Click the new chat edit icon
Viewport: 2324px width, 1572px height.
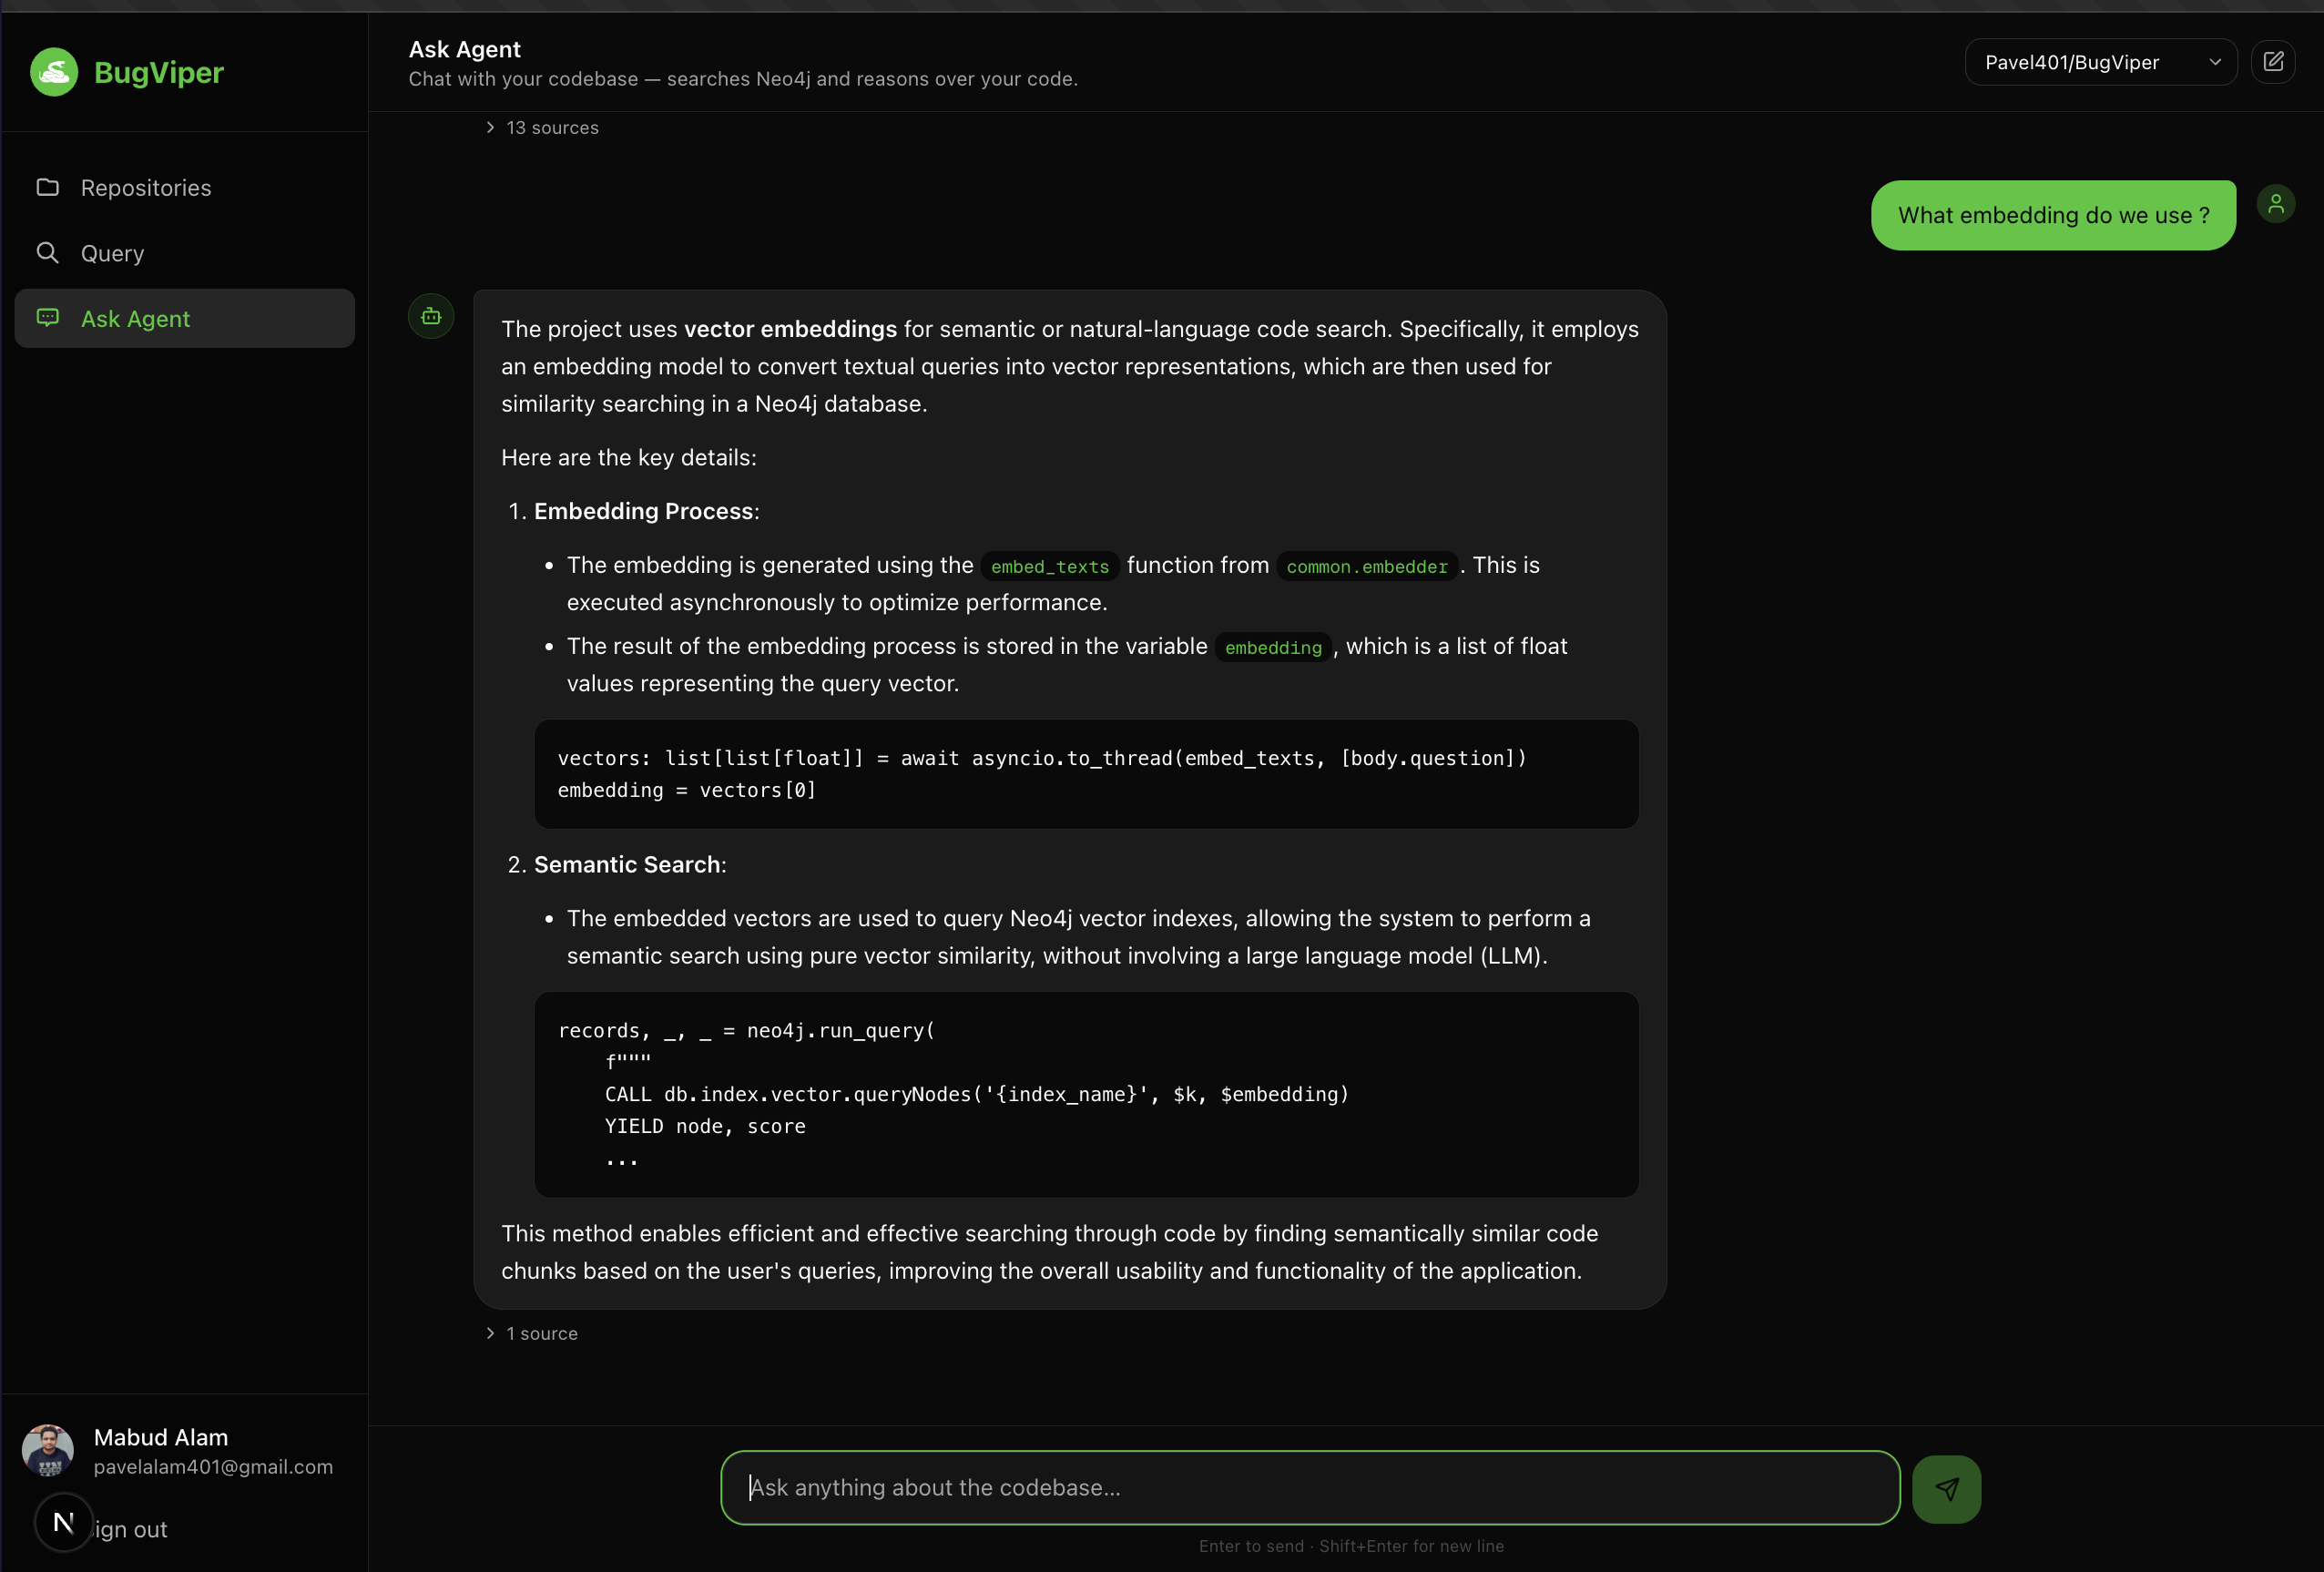[2272, 62]
